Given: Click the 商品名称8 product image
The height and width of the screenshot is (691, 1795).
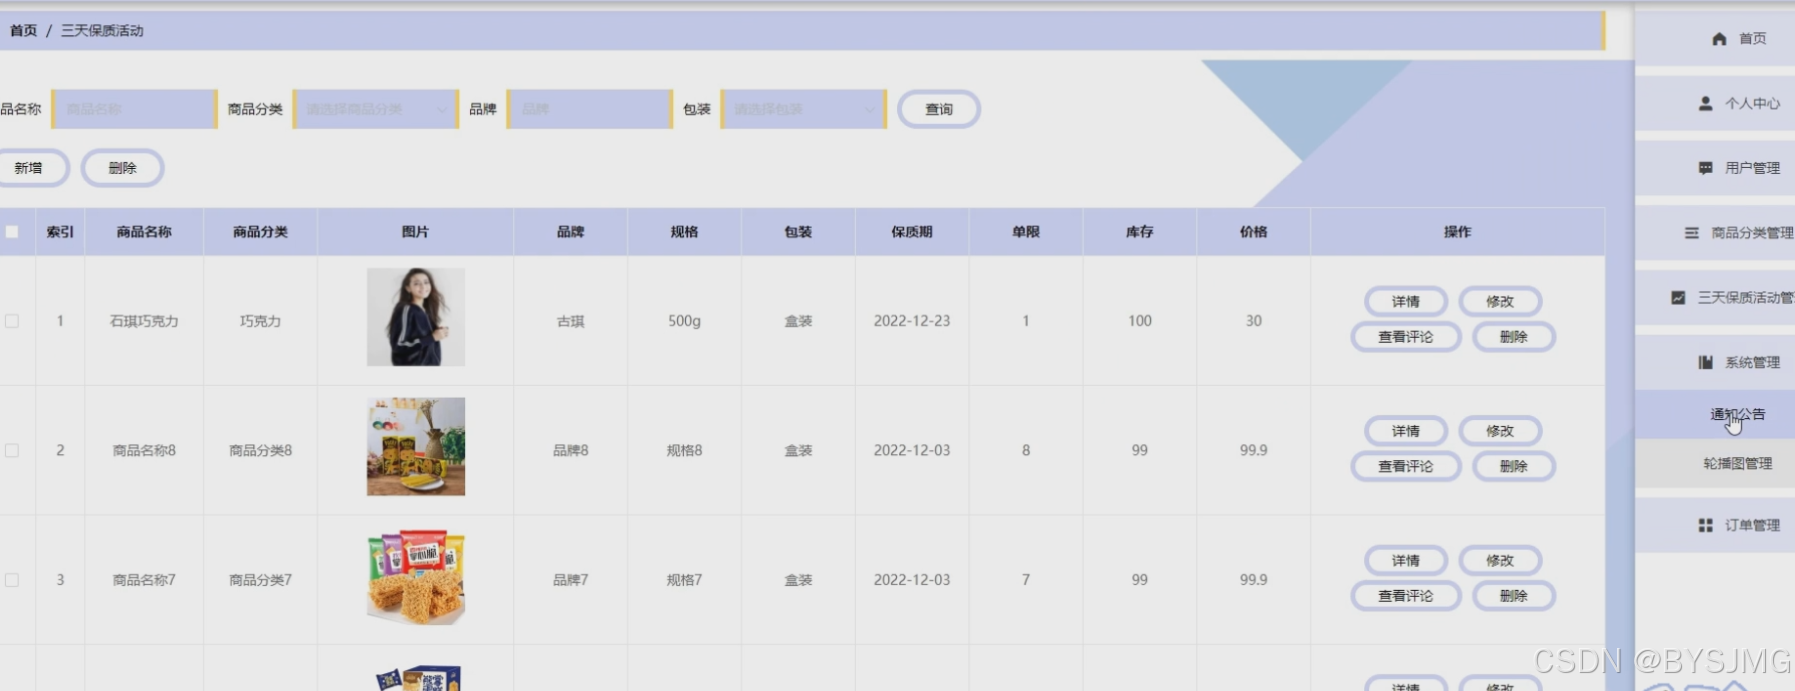Looking at the screenshot, I should point(416,447).
